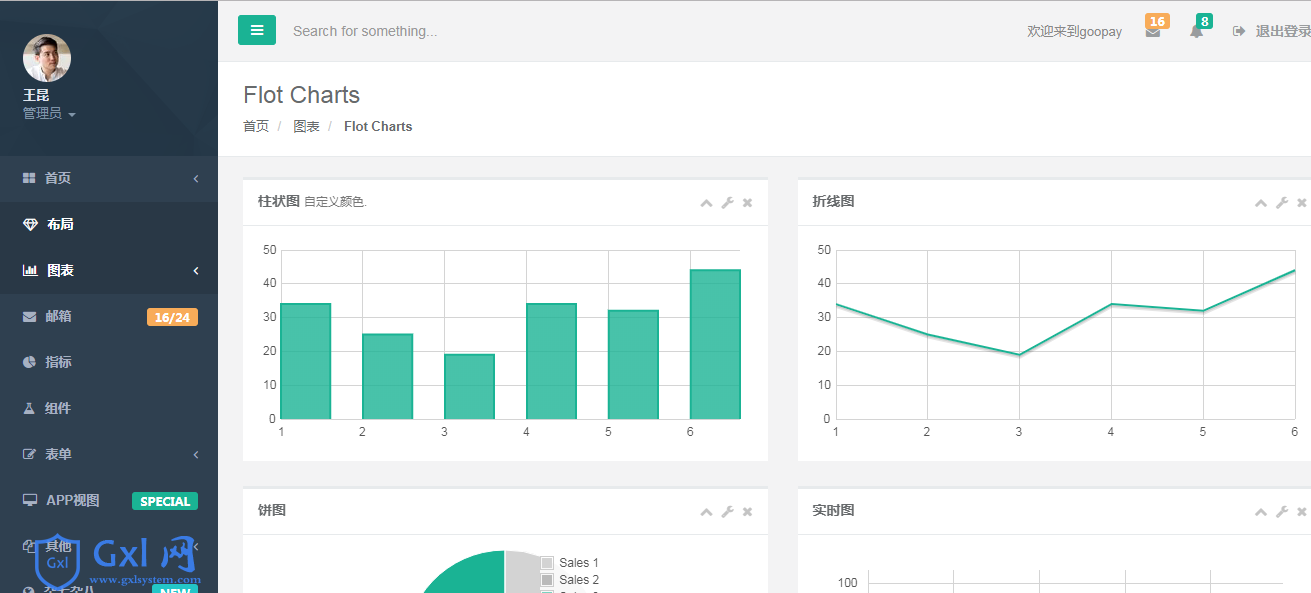Click the bar chart icon beside 图表
This screenshot has width=1311, height=593.
tap(30, 270)
